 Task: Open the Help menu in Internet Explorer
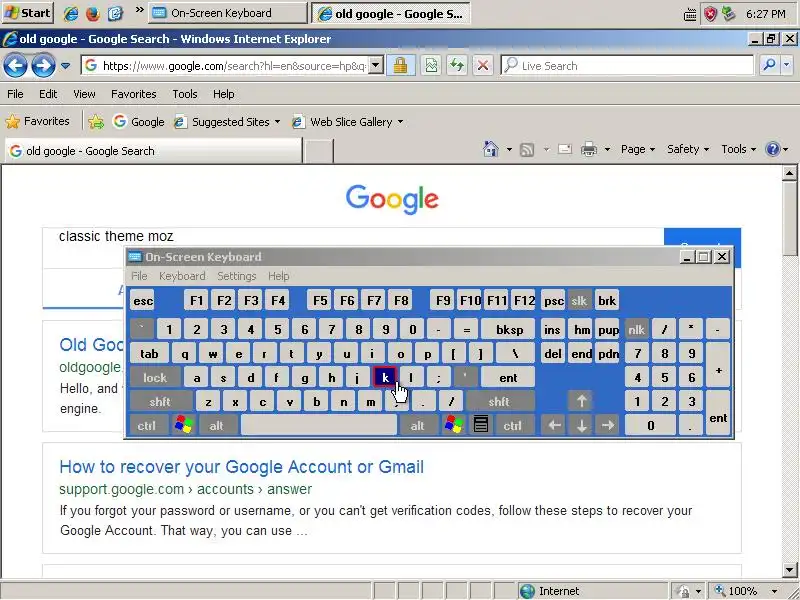(x=223, y=94)
